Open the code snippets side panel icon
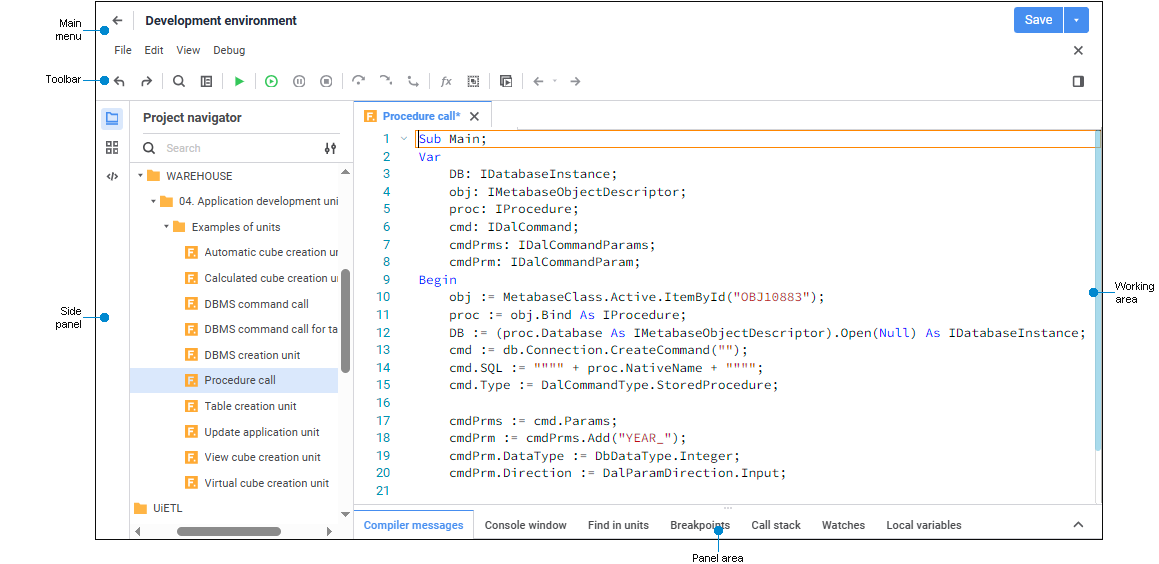 (x=112, y=176)
